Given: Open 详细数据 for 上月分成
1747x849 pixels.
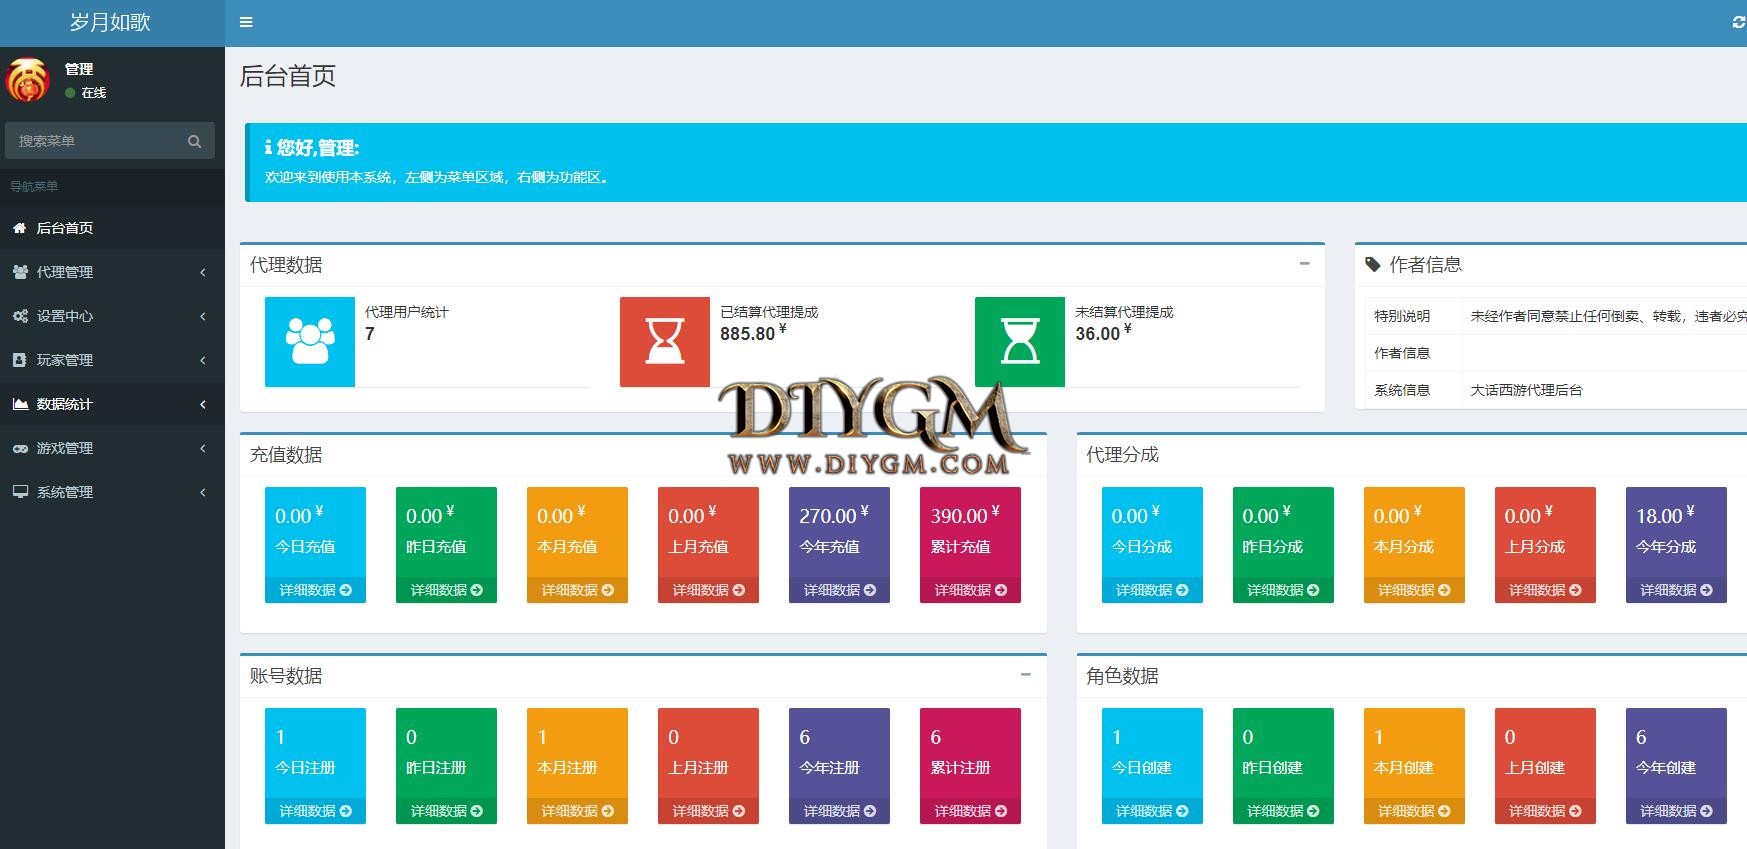Looking at the screenshot, I should tap(1545, 590).
